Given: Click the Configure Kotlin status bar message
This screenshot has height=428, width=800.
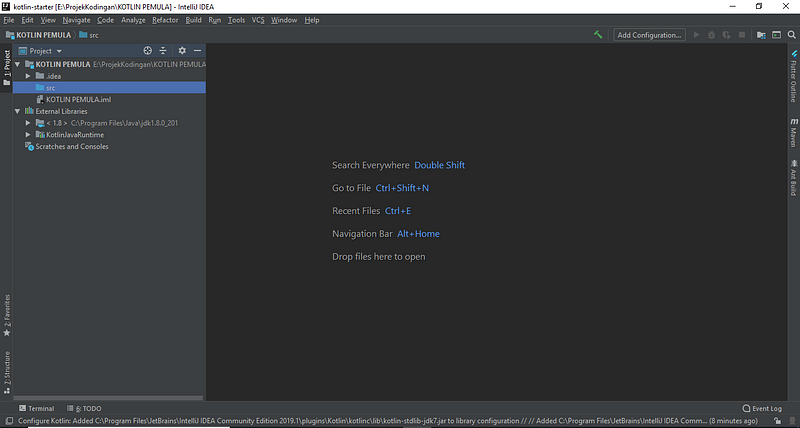Looking at the screenshot, I should coord(388,421).
